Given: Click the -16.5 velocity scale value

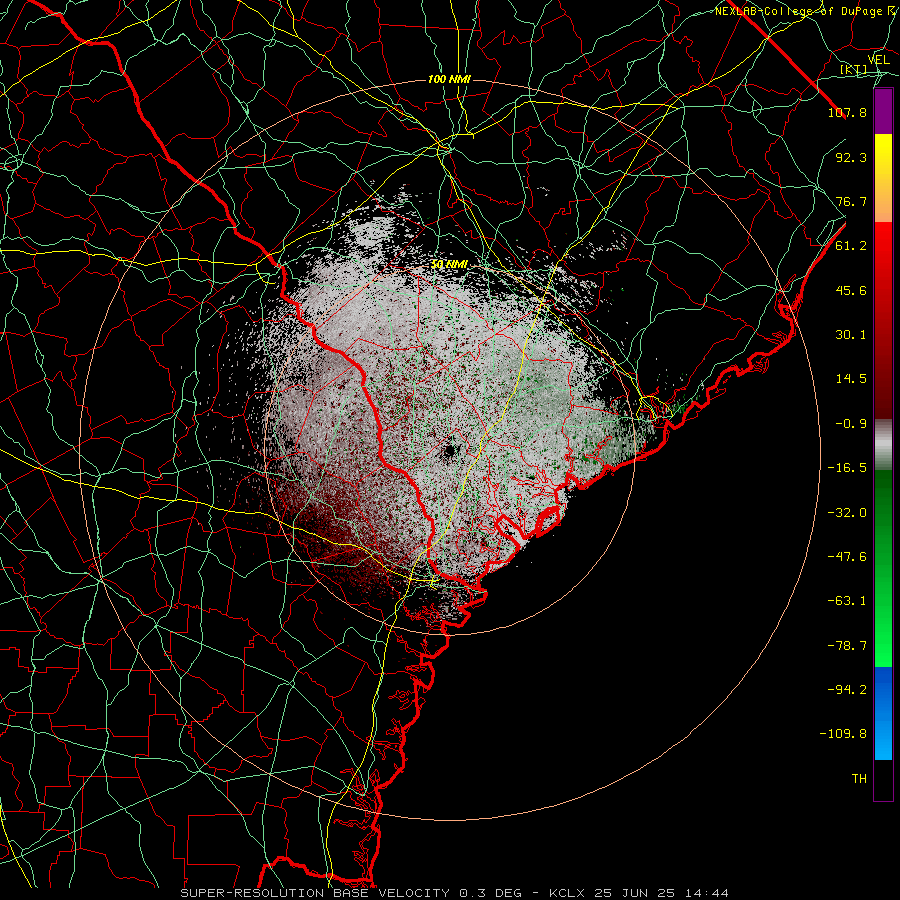Looking at the screenshot, I should pos(847,468).
